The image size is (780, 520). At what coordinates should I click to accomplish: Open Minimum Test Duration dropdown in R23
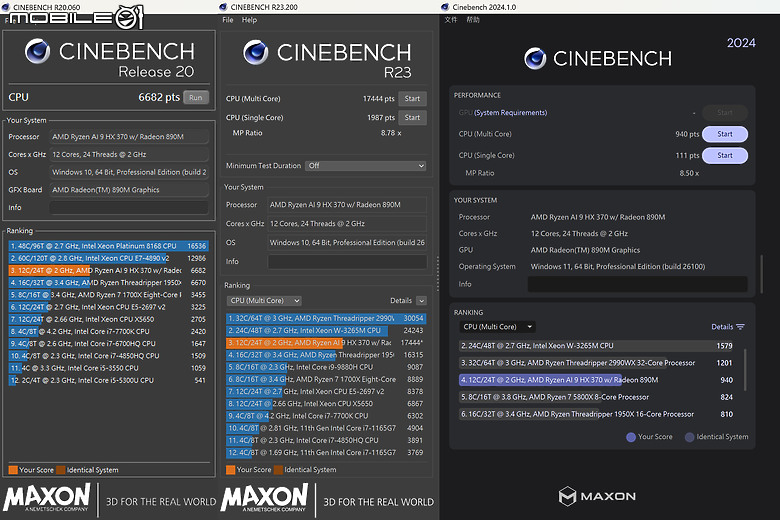click(366, 166)
